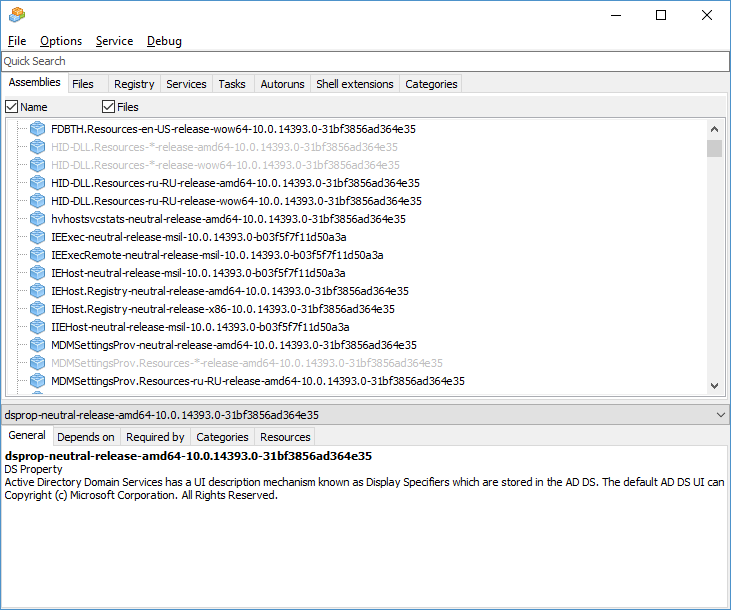731x610 pixels.
Task: Open the Options menu
Action: coord(61,41)
